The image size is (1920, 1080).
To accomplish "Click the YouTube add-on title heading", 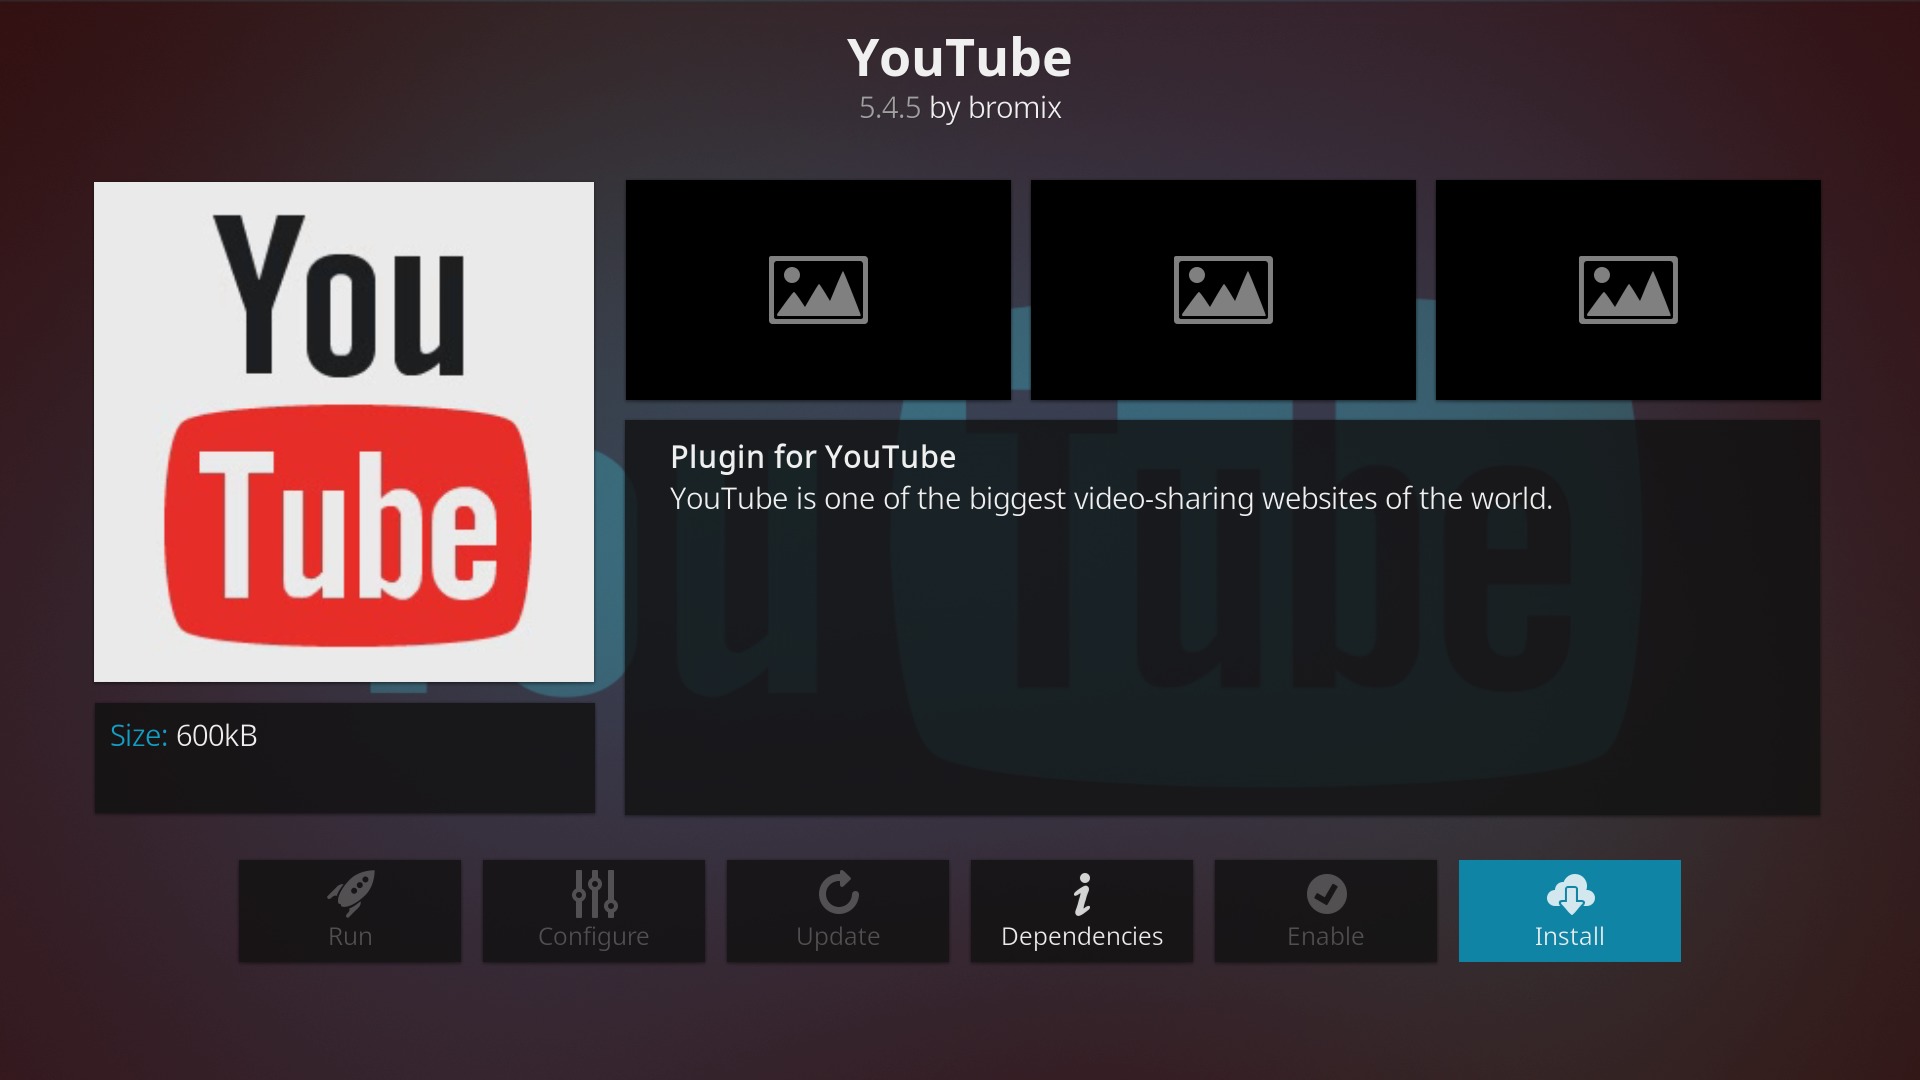I will coord(960,58).
